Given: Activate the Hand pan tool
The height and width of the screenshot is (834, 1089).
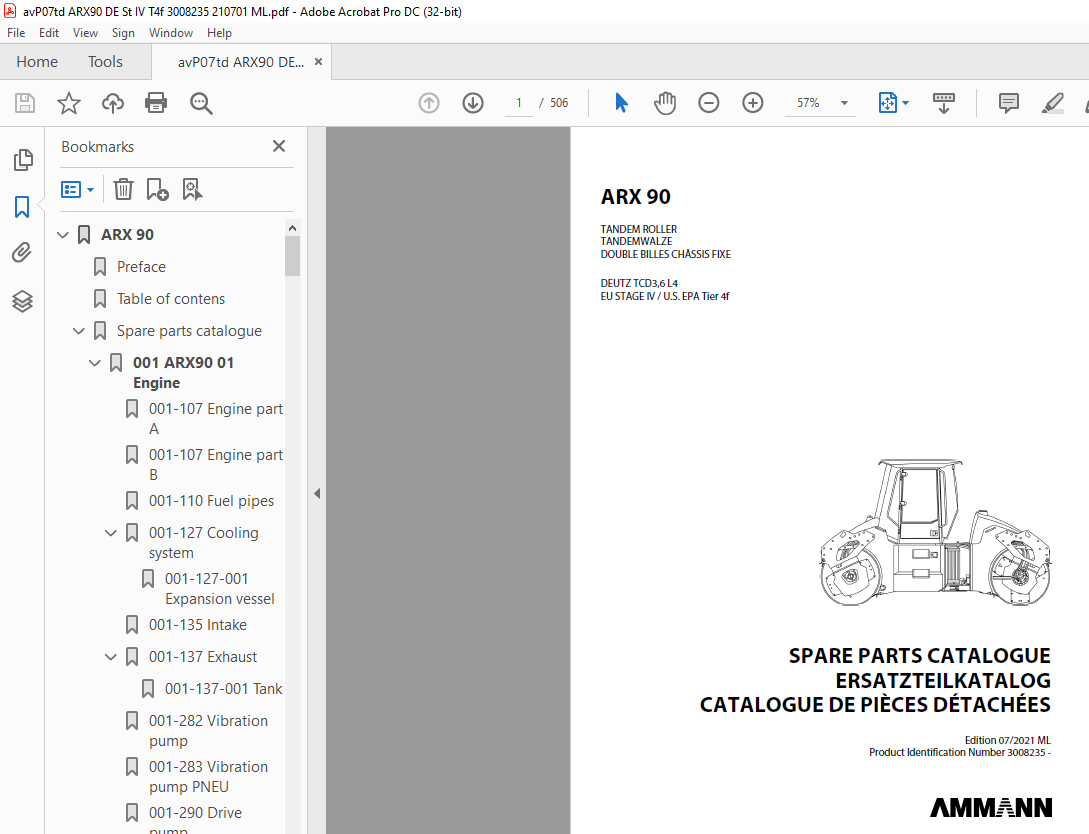Looking at the screenshot, I should click(x=665, y=103).
